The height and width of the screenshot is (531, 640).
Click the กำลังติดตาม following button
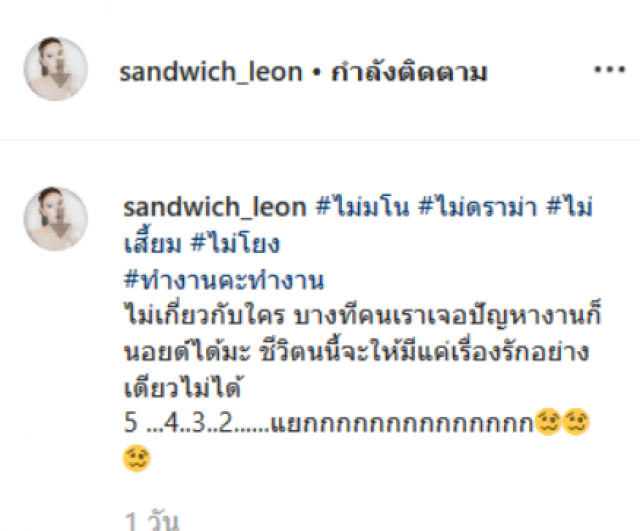click(x=409, y=72)
